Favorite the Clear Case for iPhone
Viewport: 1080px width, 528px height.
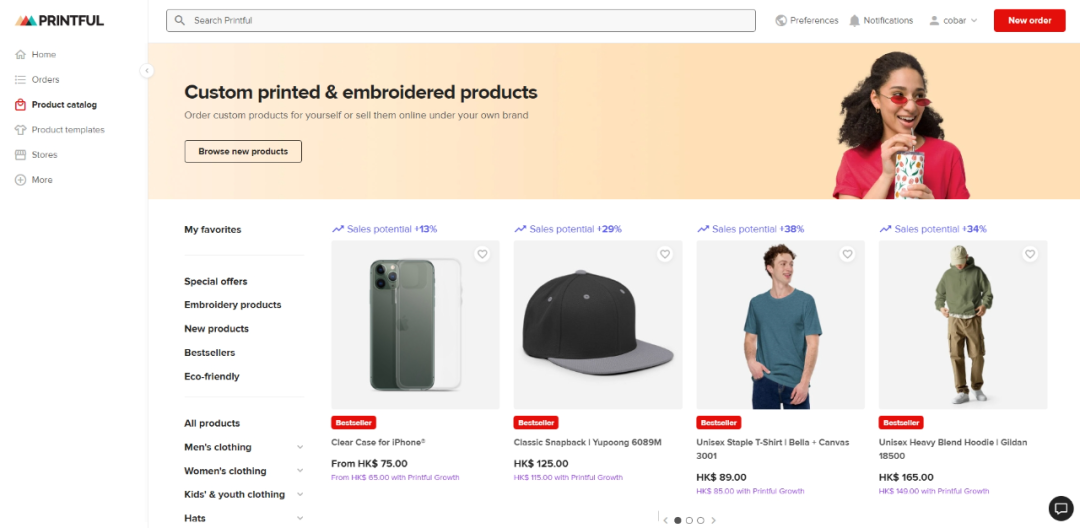tap(482, 255)
